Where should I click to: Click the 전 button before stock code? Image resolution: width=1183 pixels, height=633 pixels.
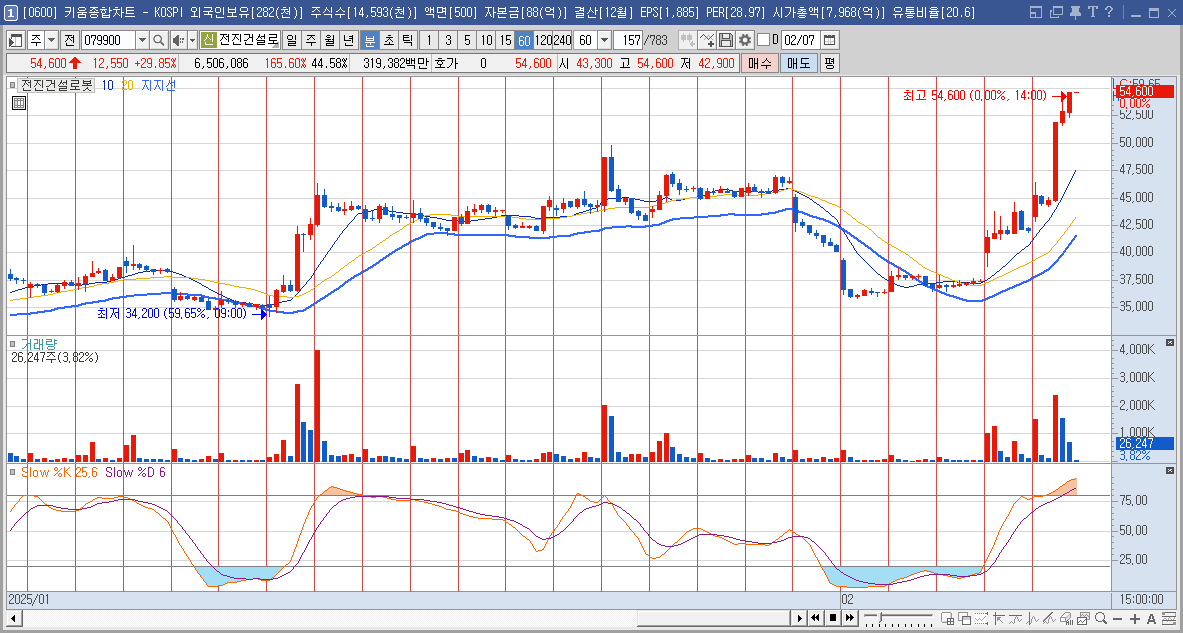point(69,40)
